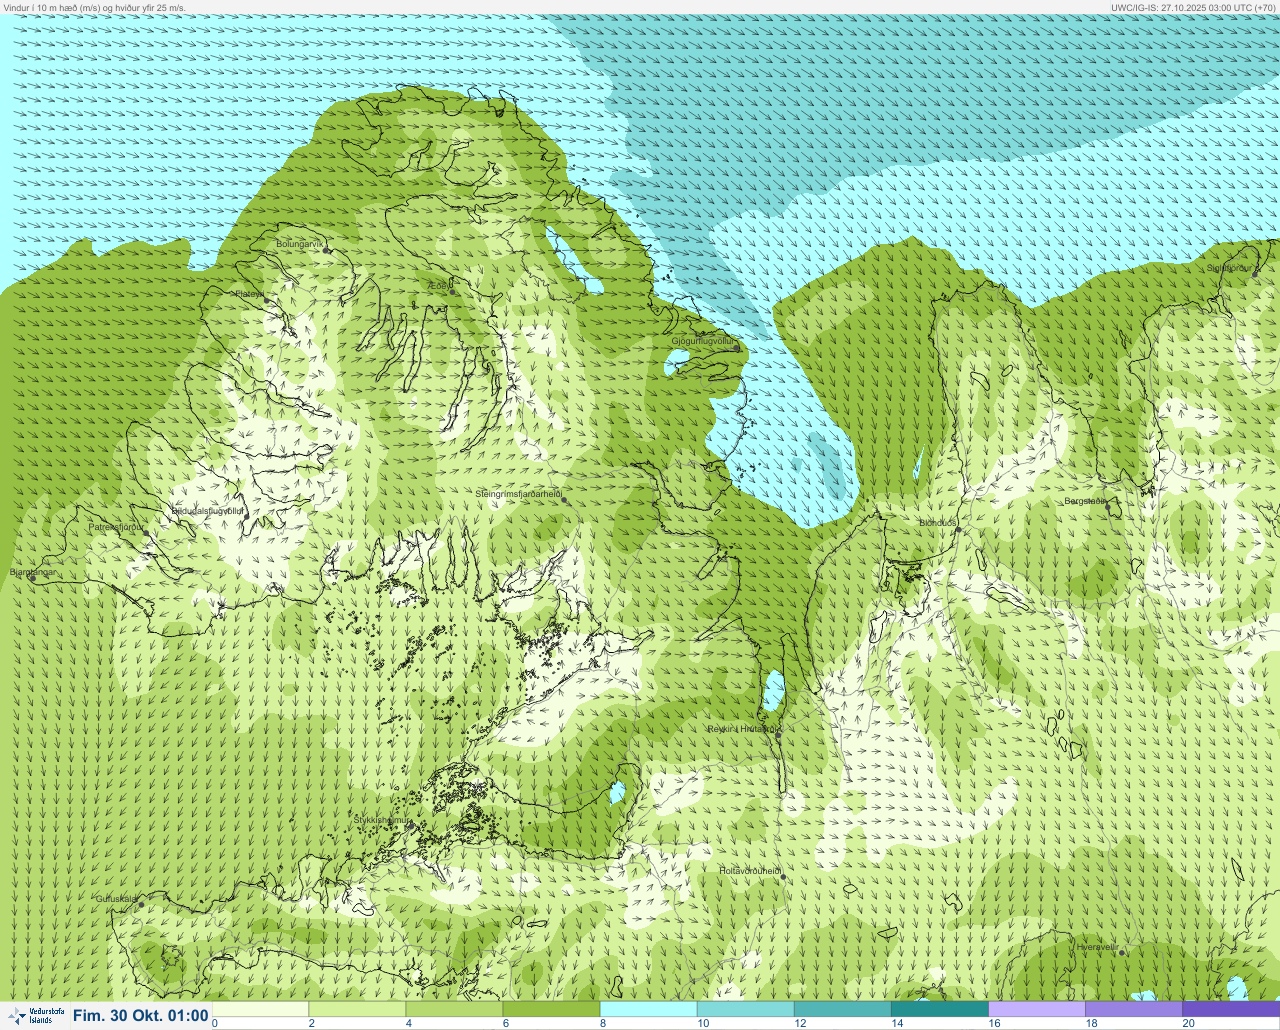This screenshot has height=1030, width=1280.
Task: Click the 10–12 m/s legend color
Action: pyautogui.click(x=745, y=1009)
